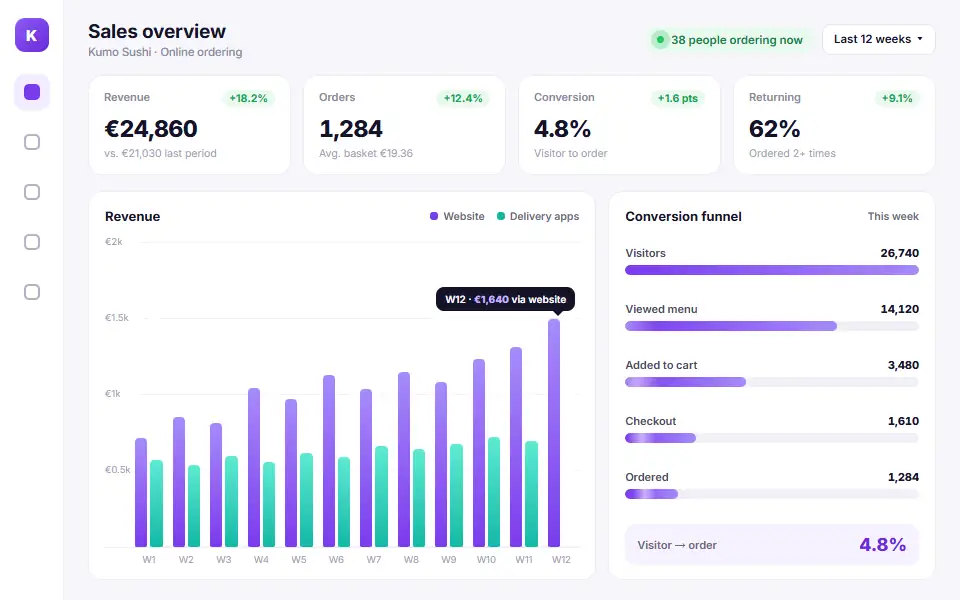Open the Last 12 weeks dropdown
Image resolution: width=960 pixels, height=600 pixels.
tap(879, 39)
